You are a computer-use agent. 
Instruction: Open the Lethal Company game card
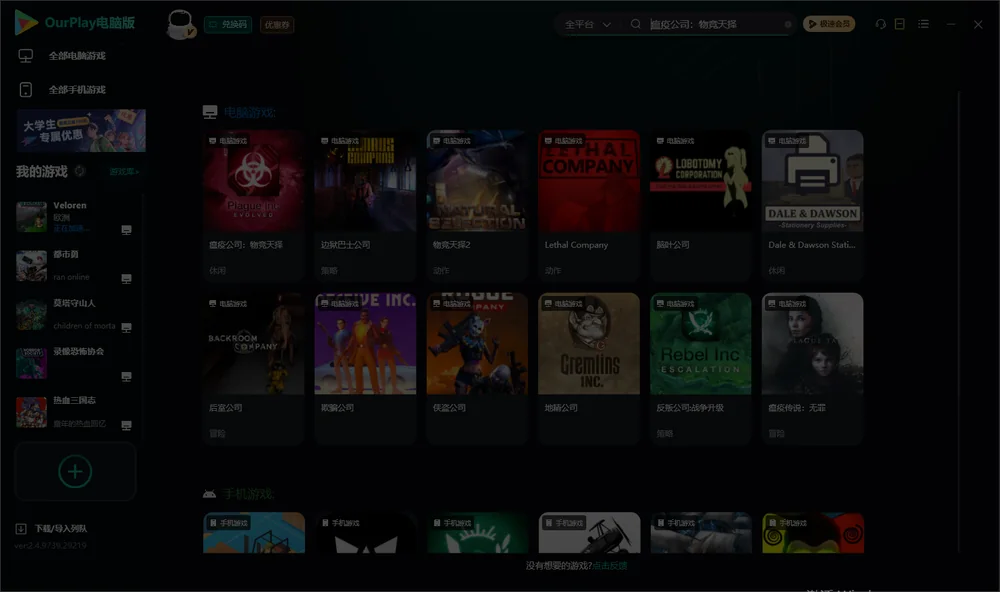pyautogui.click(x=589, y=206)
